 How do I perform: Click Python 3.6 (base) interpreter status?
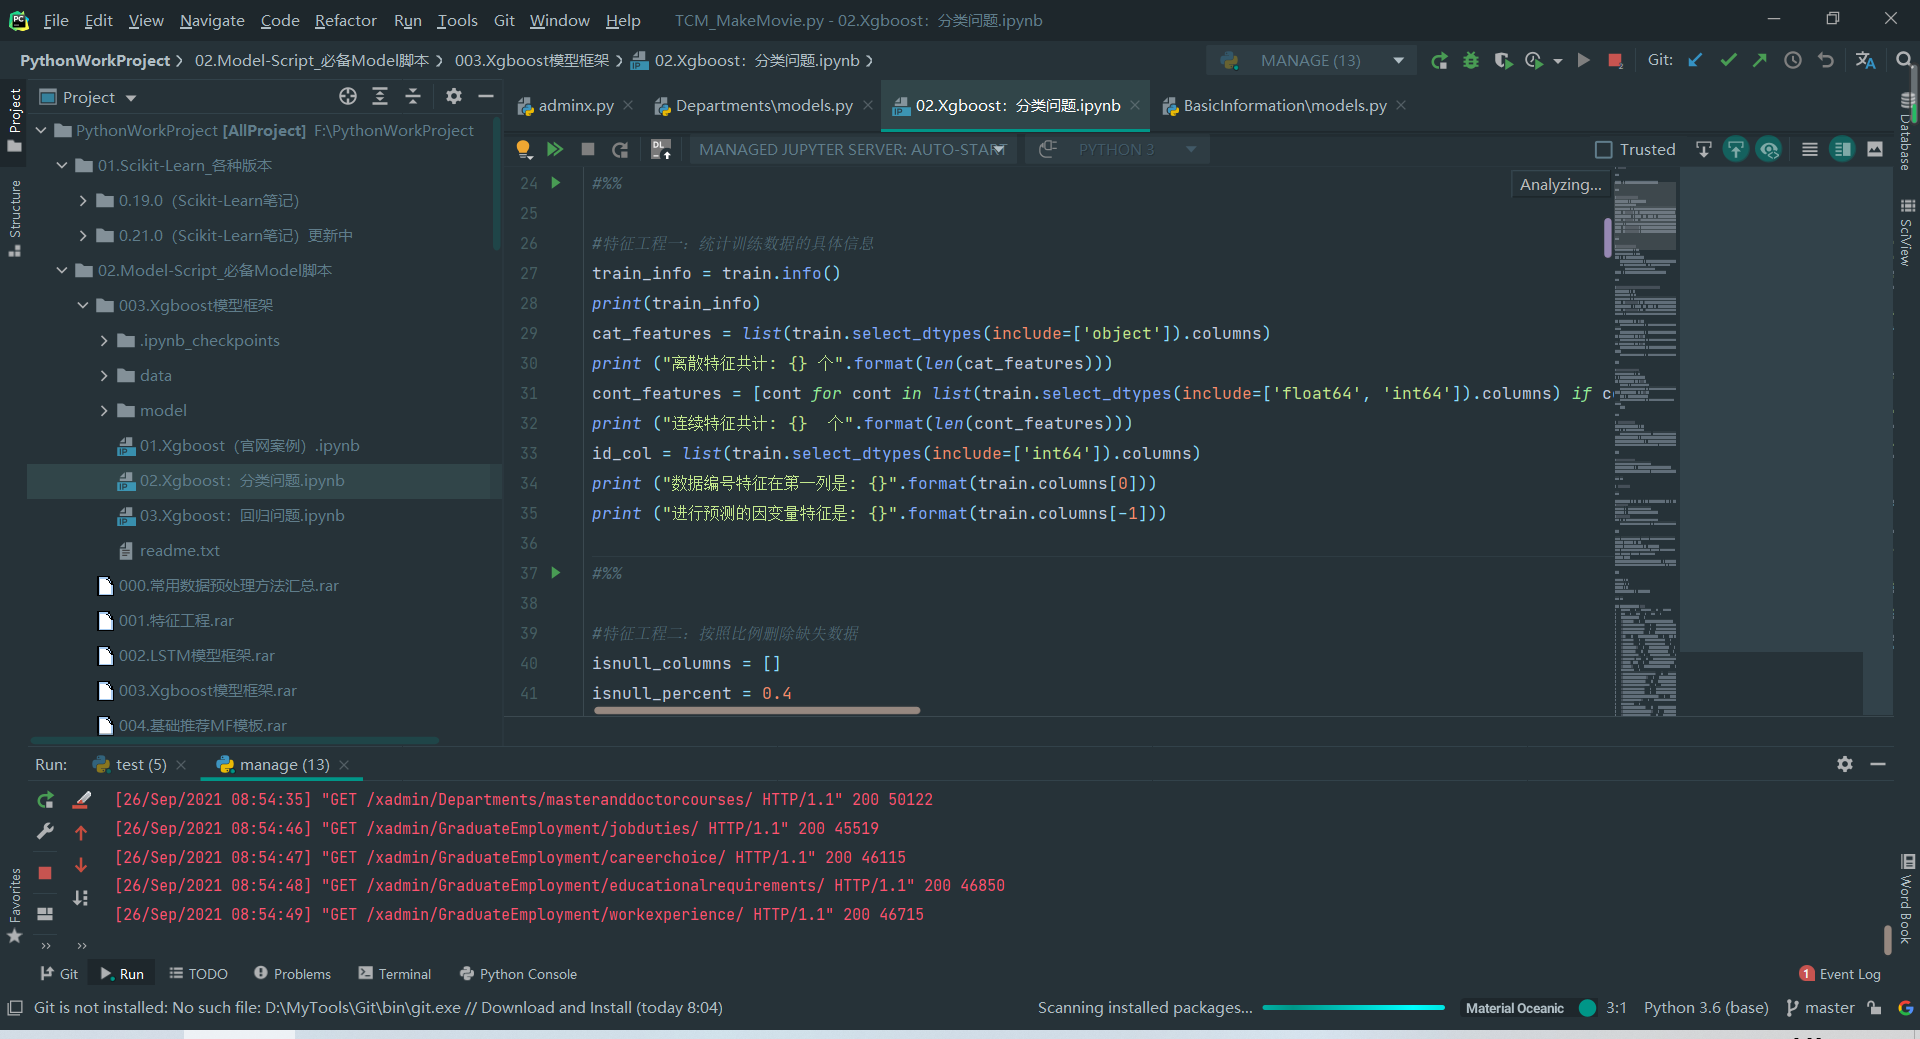click(1705, 1008)
